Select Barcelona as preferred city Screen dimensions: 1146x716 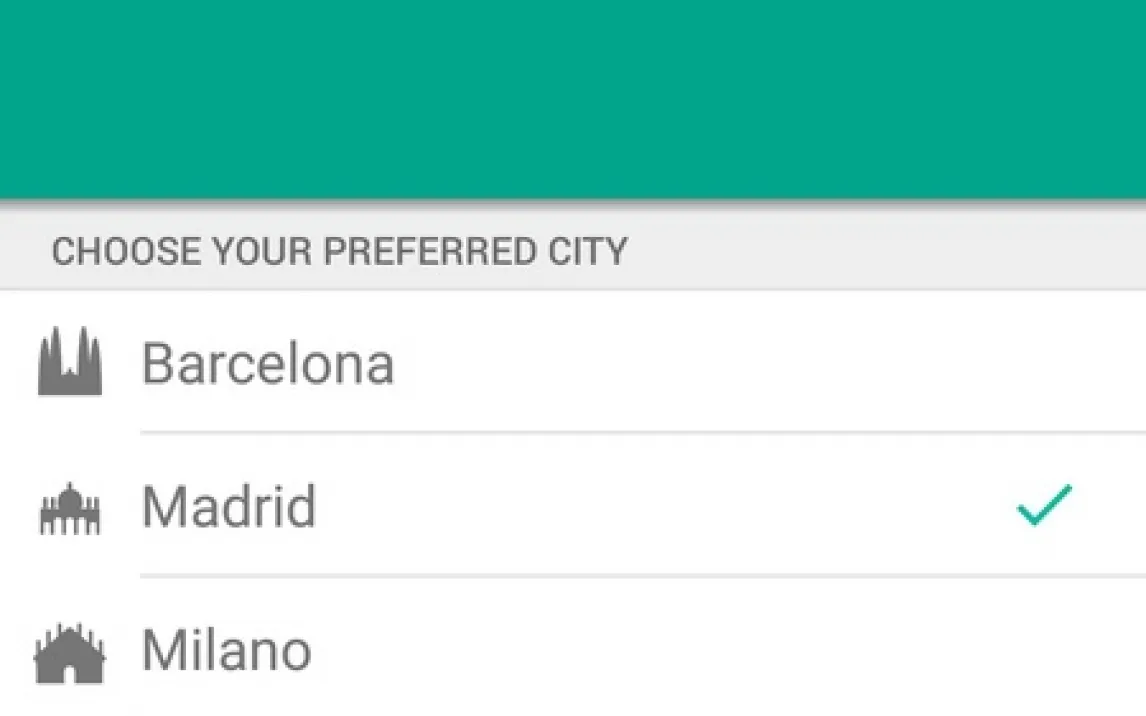pos(268,363)
